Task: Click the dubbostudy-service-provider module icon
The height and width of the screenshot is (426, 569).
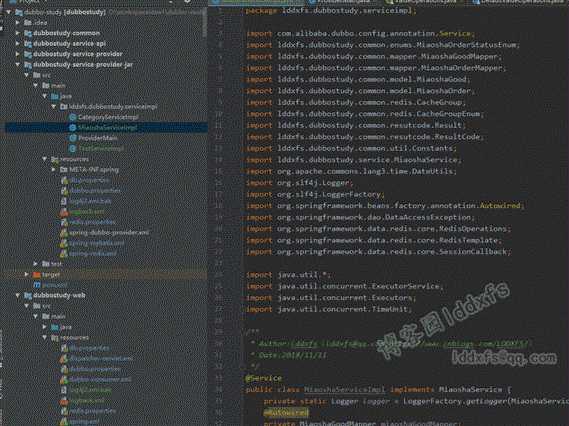Action: point(28,54)
